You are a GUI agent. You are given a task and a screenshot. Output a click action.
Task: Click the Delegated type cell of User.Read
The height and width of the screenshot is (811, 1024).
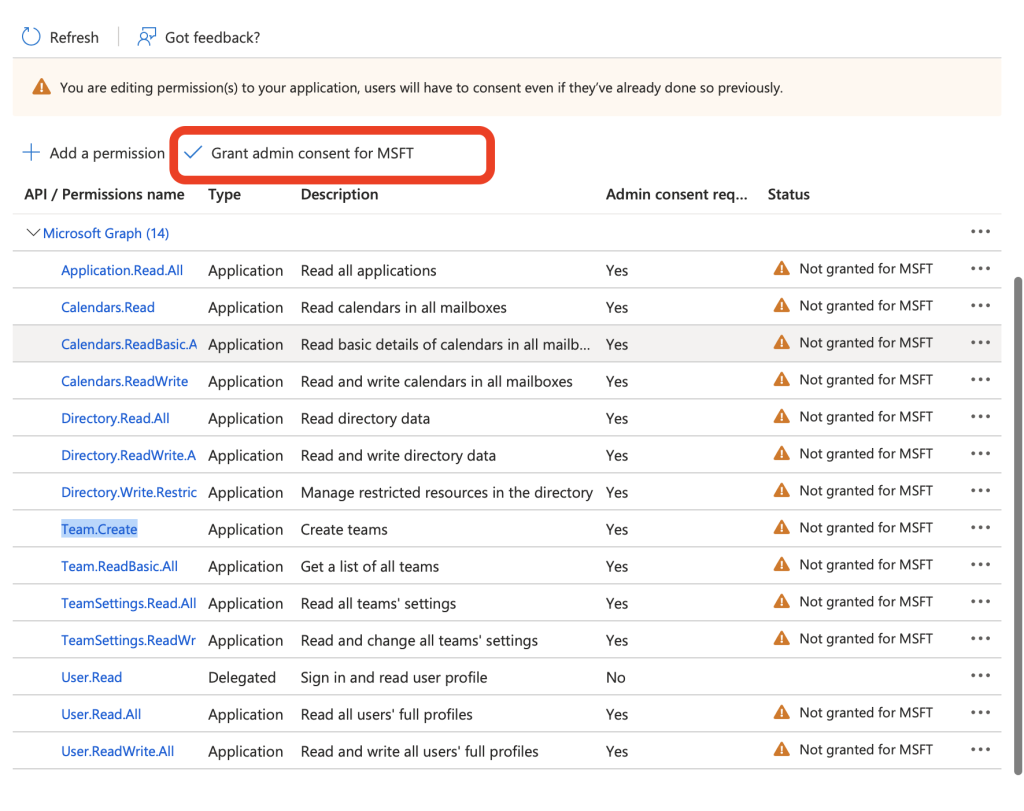coord(242,677)
